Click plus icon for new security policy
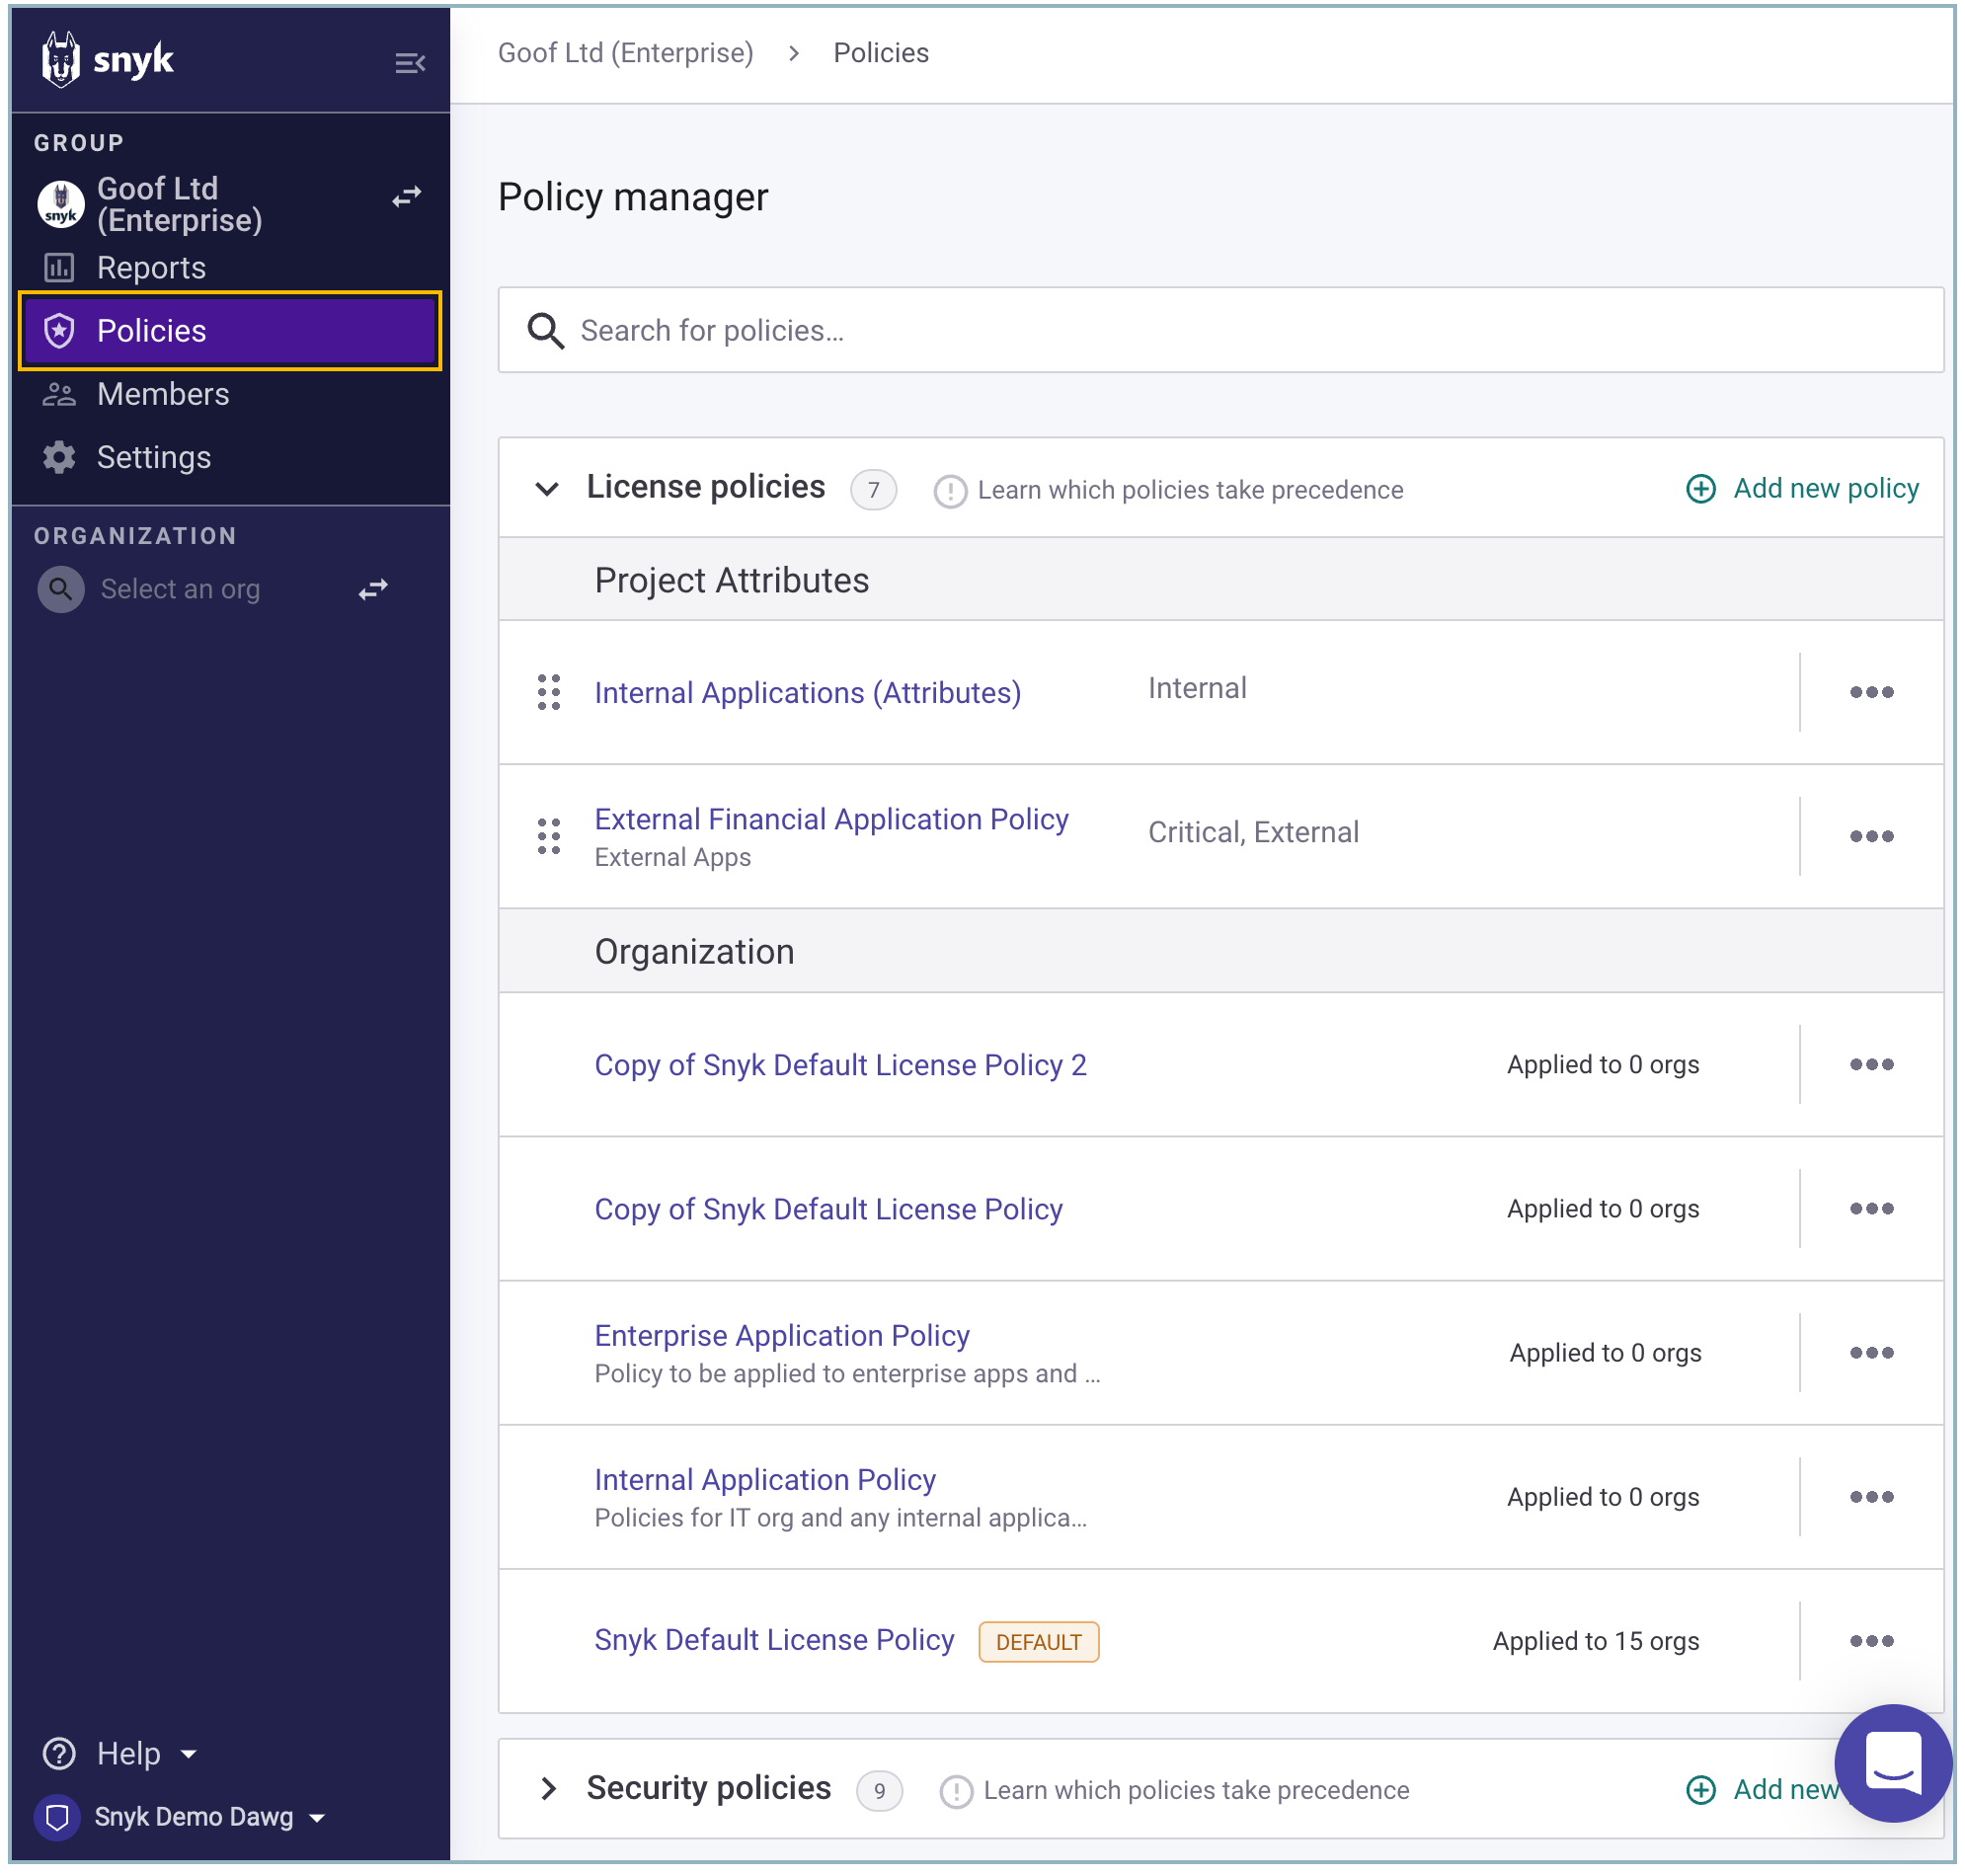 click(1701, 1791)
